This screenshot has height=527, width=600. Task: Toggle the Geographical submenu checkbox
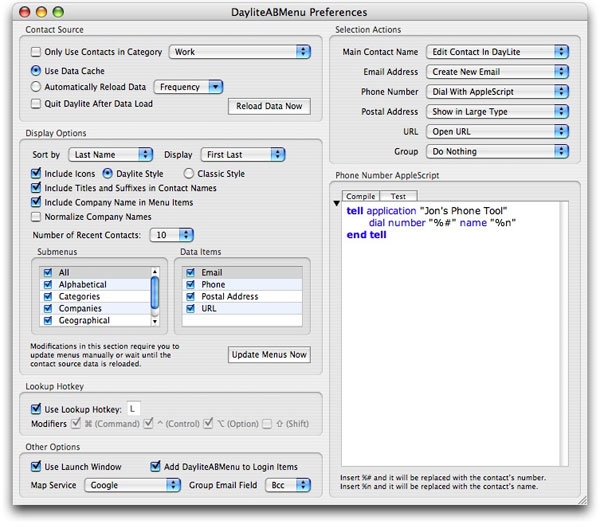48,320
